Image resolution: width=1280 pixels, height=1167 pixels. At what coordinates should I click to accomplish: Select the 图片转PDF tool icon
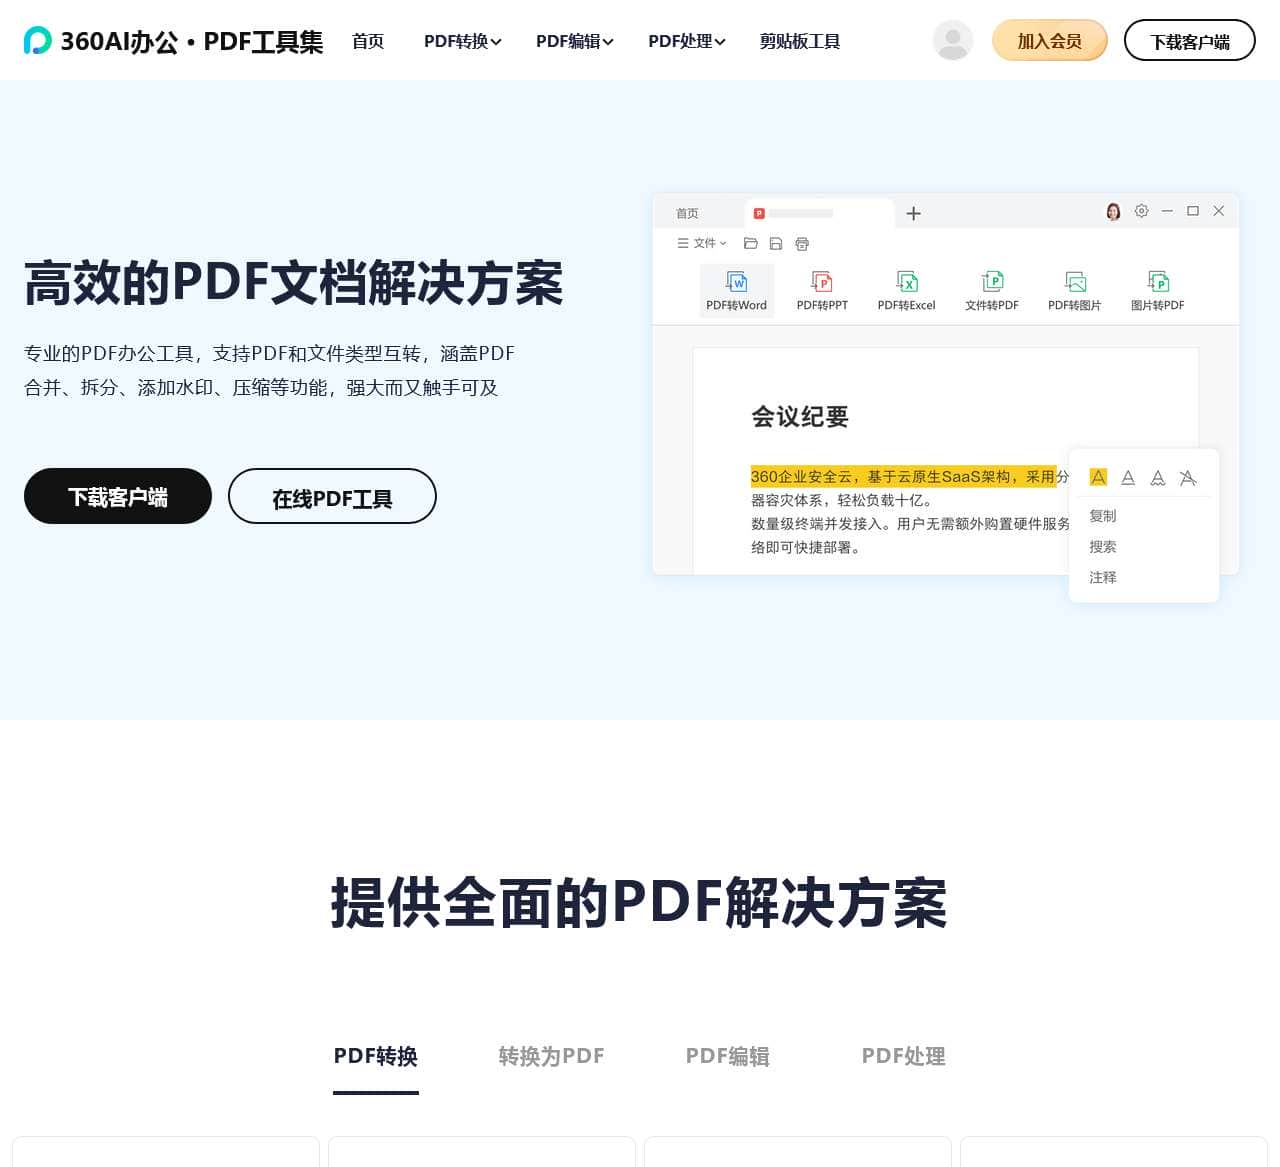(1157, 283)
